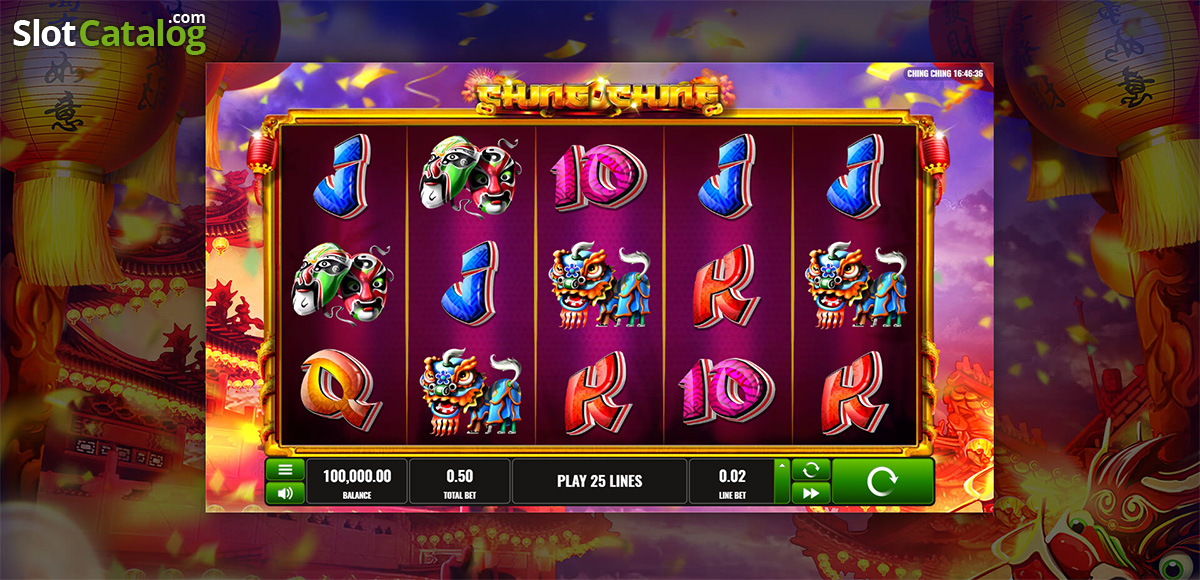
Task: Click the Line Bet 0.02 field
Action: point(732,481)
